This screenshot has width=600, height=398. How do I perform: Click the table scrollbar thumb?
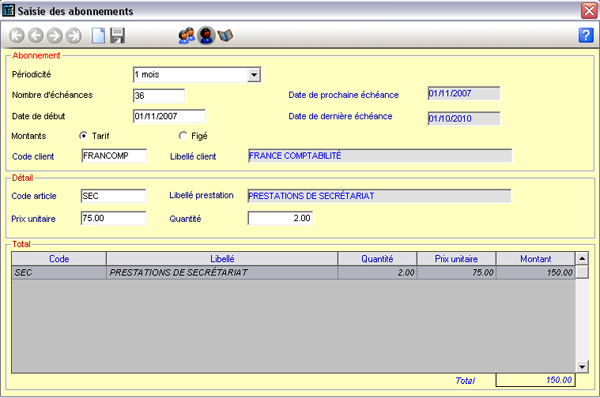click(x=582, y=272)
